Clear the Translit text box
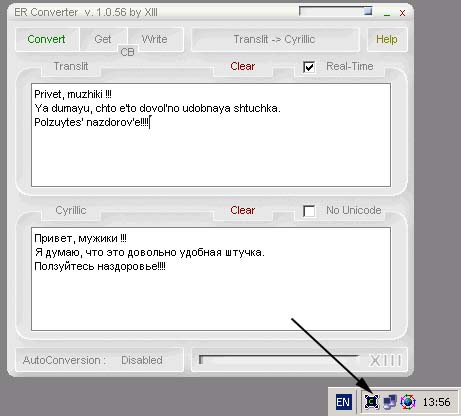Viewport: 461px width, 416px height. click(243, 66)
